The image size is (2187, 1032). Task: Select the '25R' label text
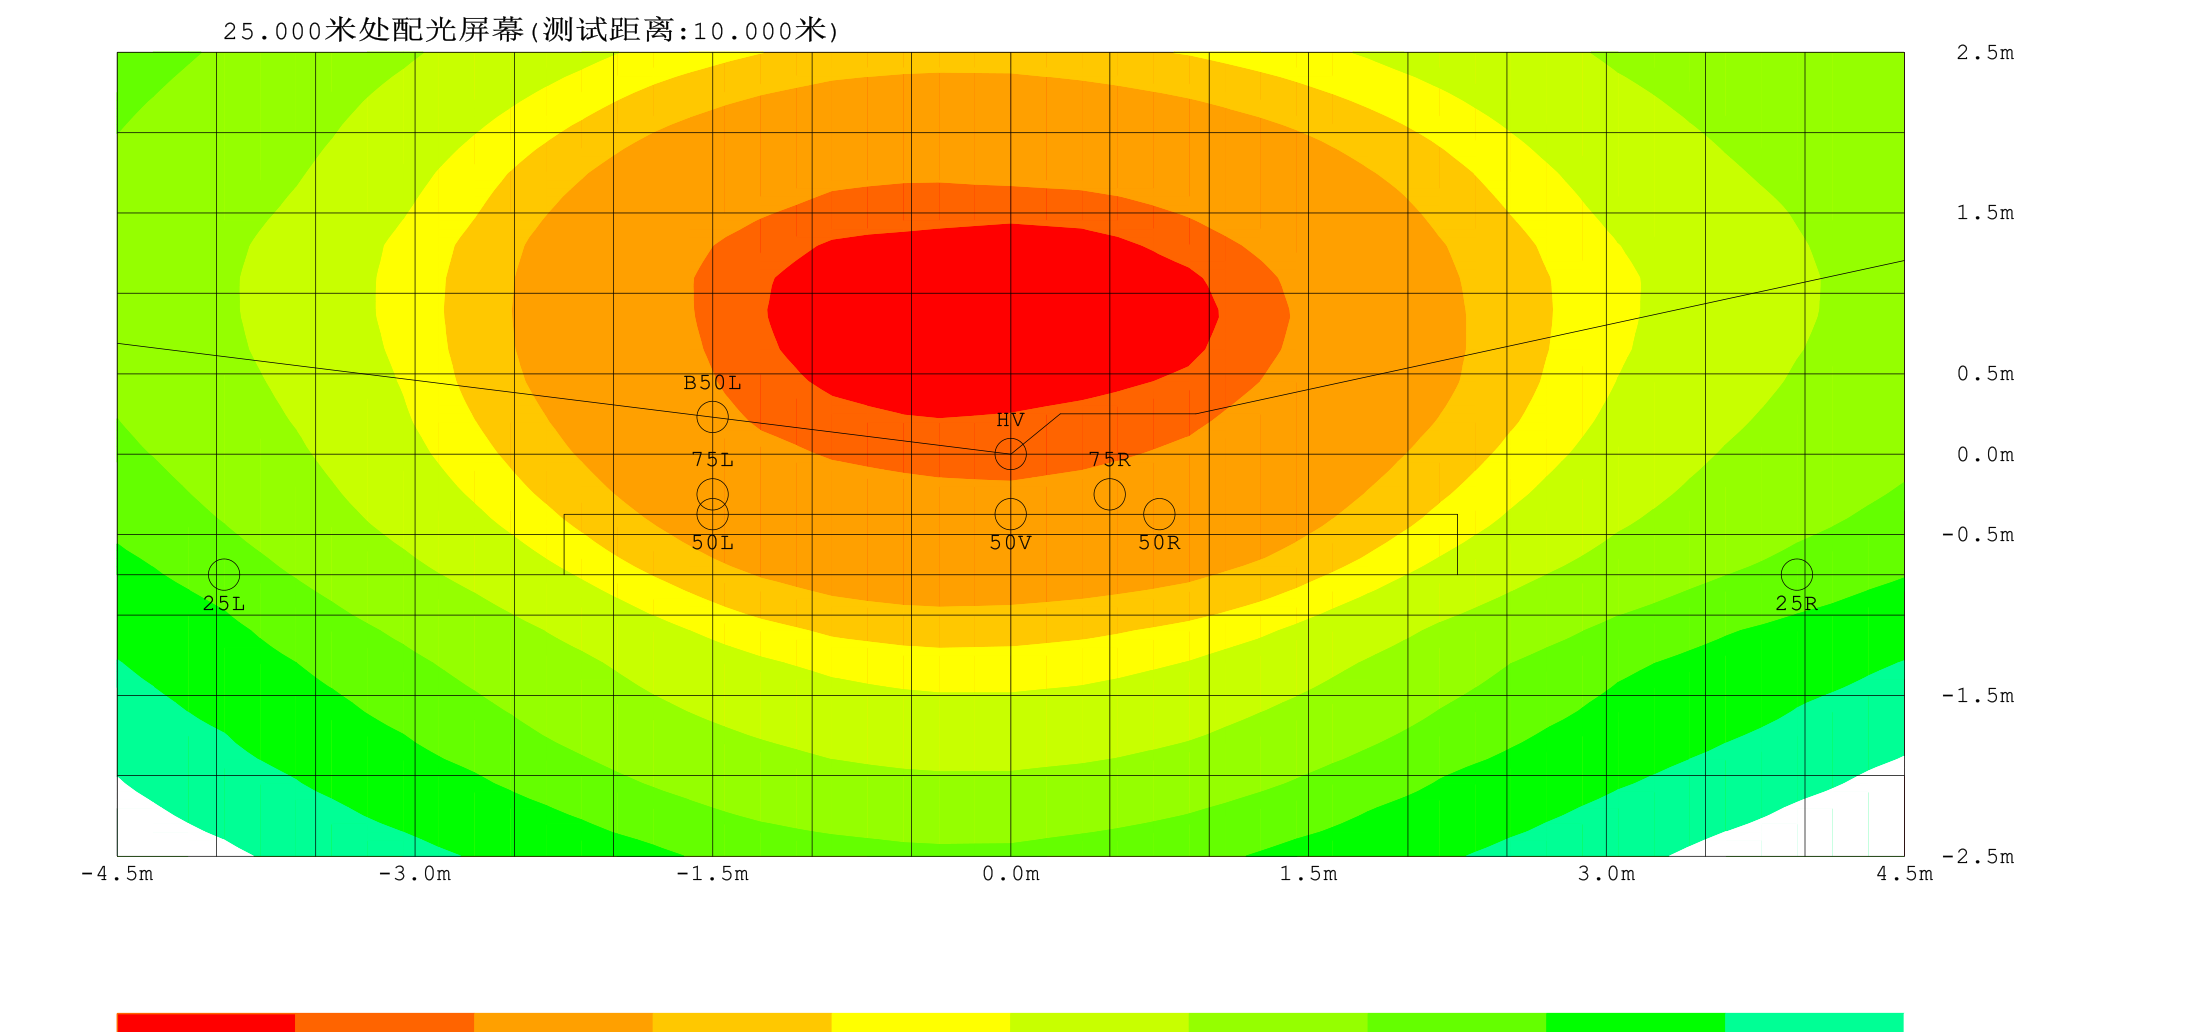coord(1796,604)
